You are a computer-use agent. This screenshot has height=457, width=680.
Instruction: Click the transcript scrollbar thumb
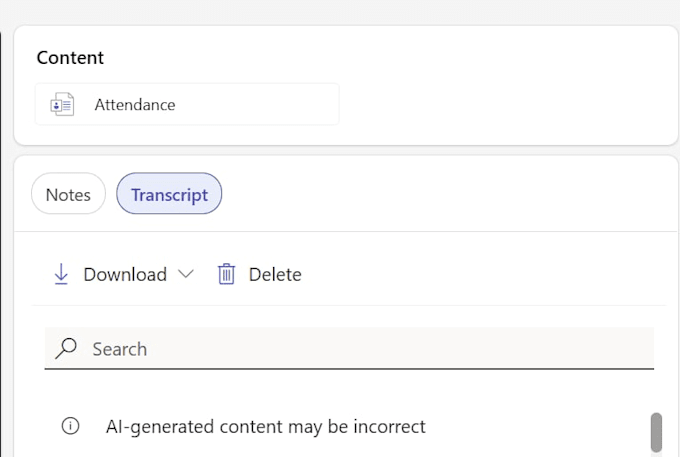point(656,432)
